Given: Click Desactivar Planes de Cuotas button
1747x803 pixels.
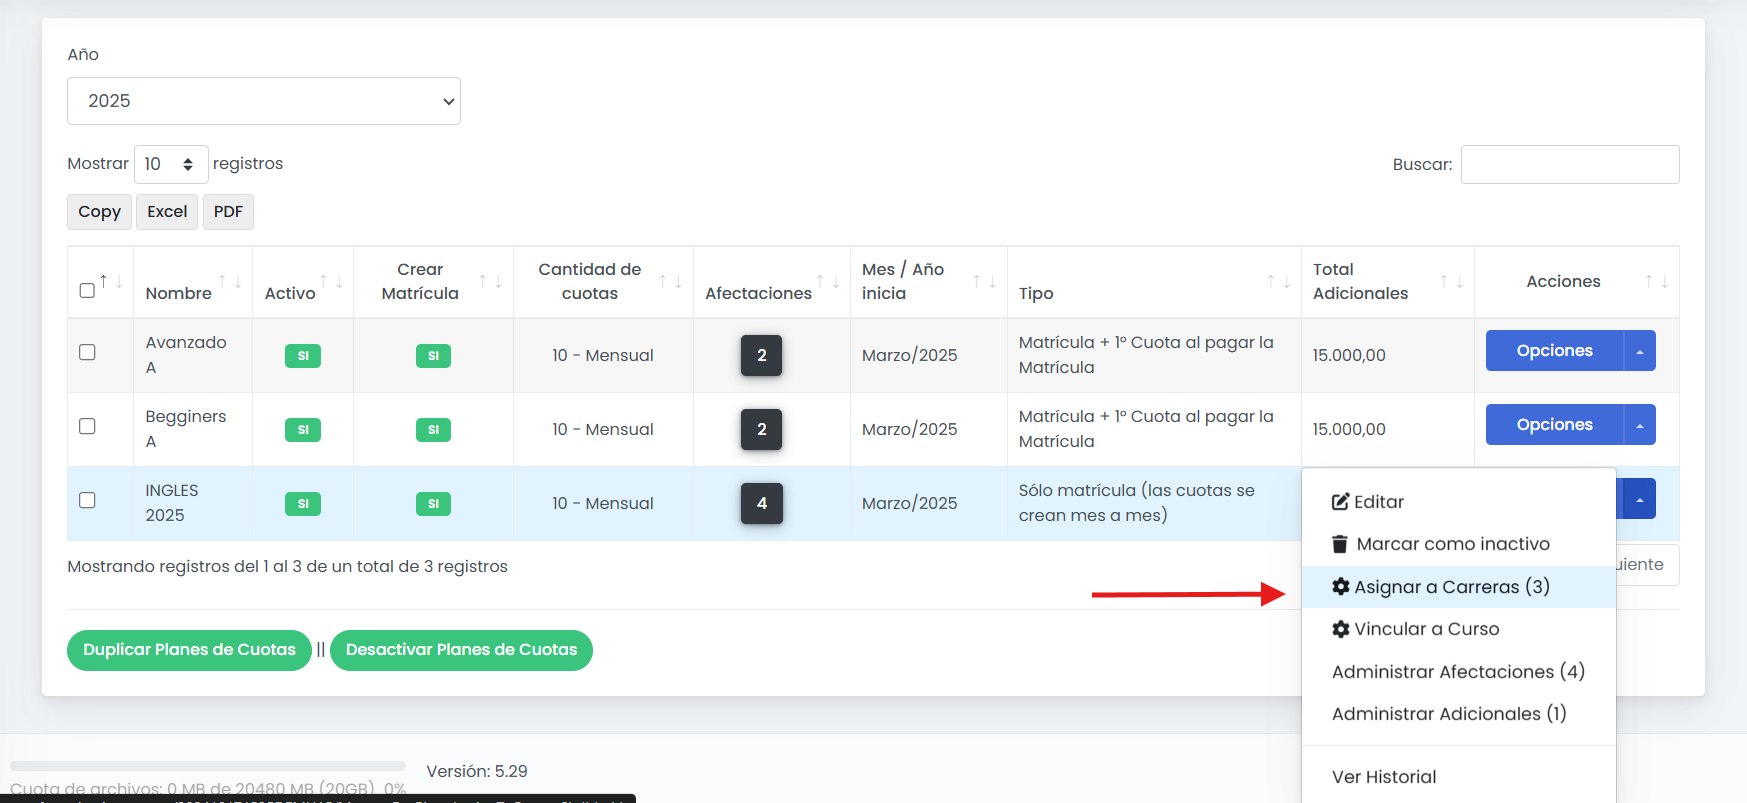Looking at the screenshot, I should (x=461, y=650).
